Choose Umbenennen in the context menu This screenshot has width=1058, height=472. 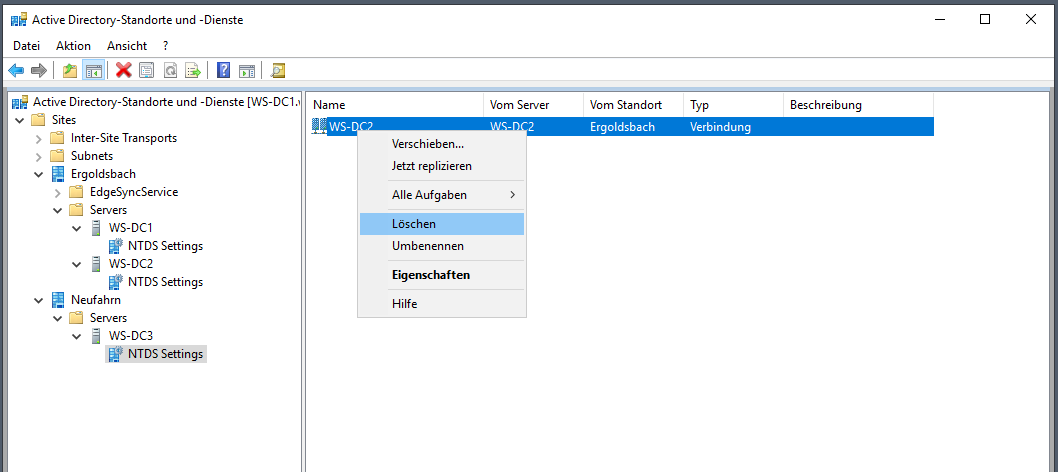tap(442, 246)
